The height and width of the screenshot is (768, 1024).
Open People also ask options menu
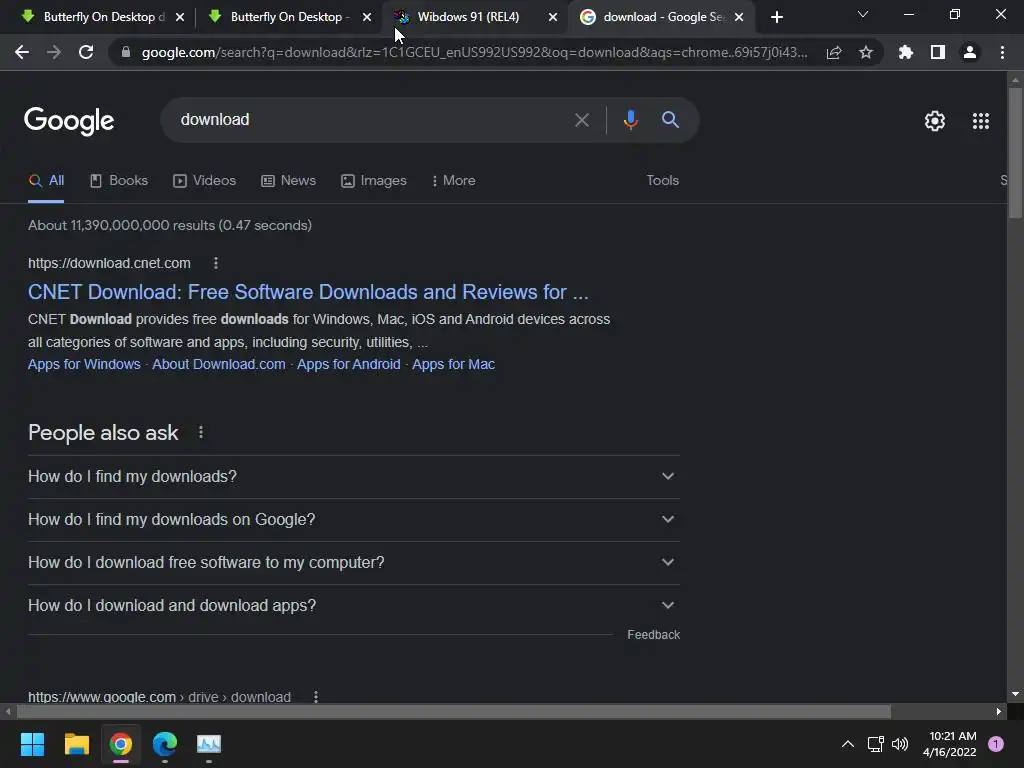pyautogui.click(x=201, y=432)
